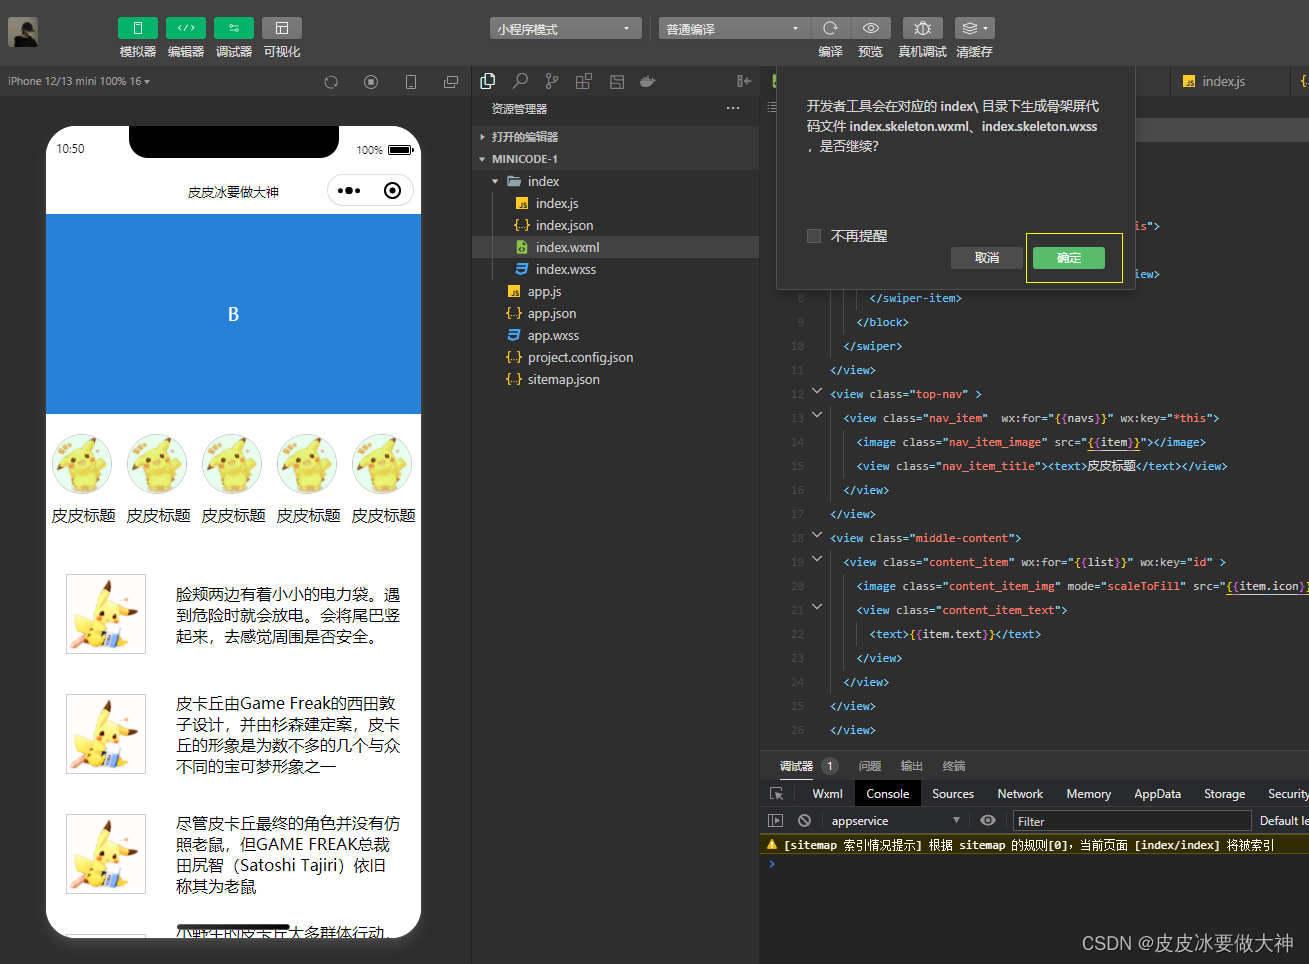Open the 问题 problems tab

[870, 766]
